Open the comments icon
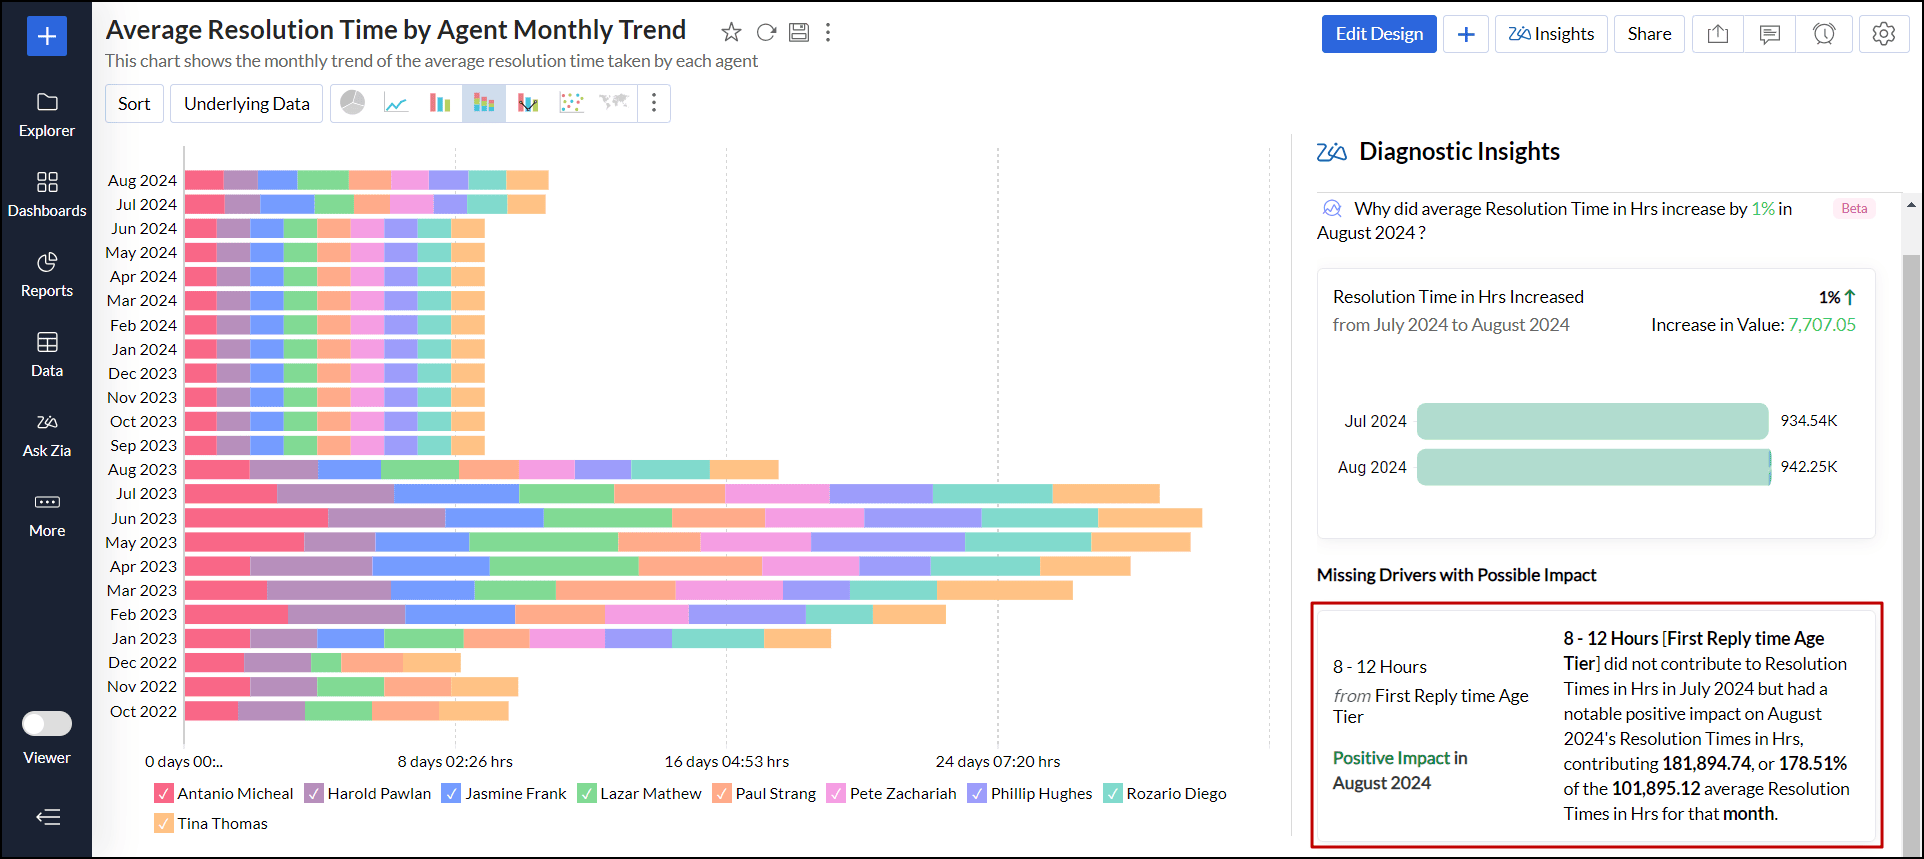Viewport: 1924px width, 859px height. [x=1769, y=34]
